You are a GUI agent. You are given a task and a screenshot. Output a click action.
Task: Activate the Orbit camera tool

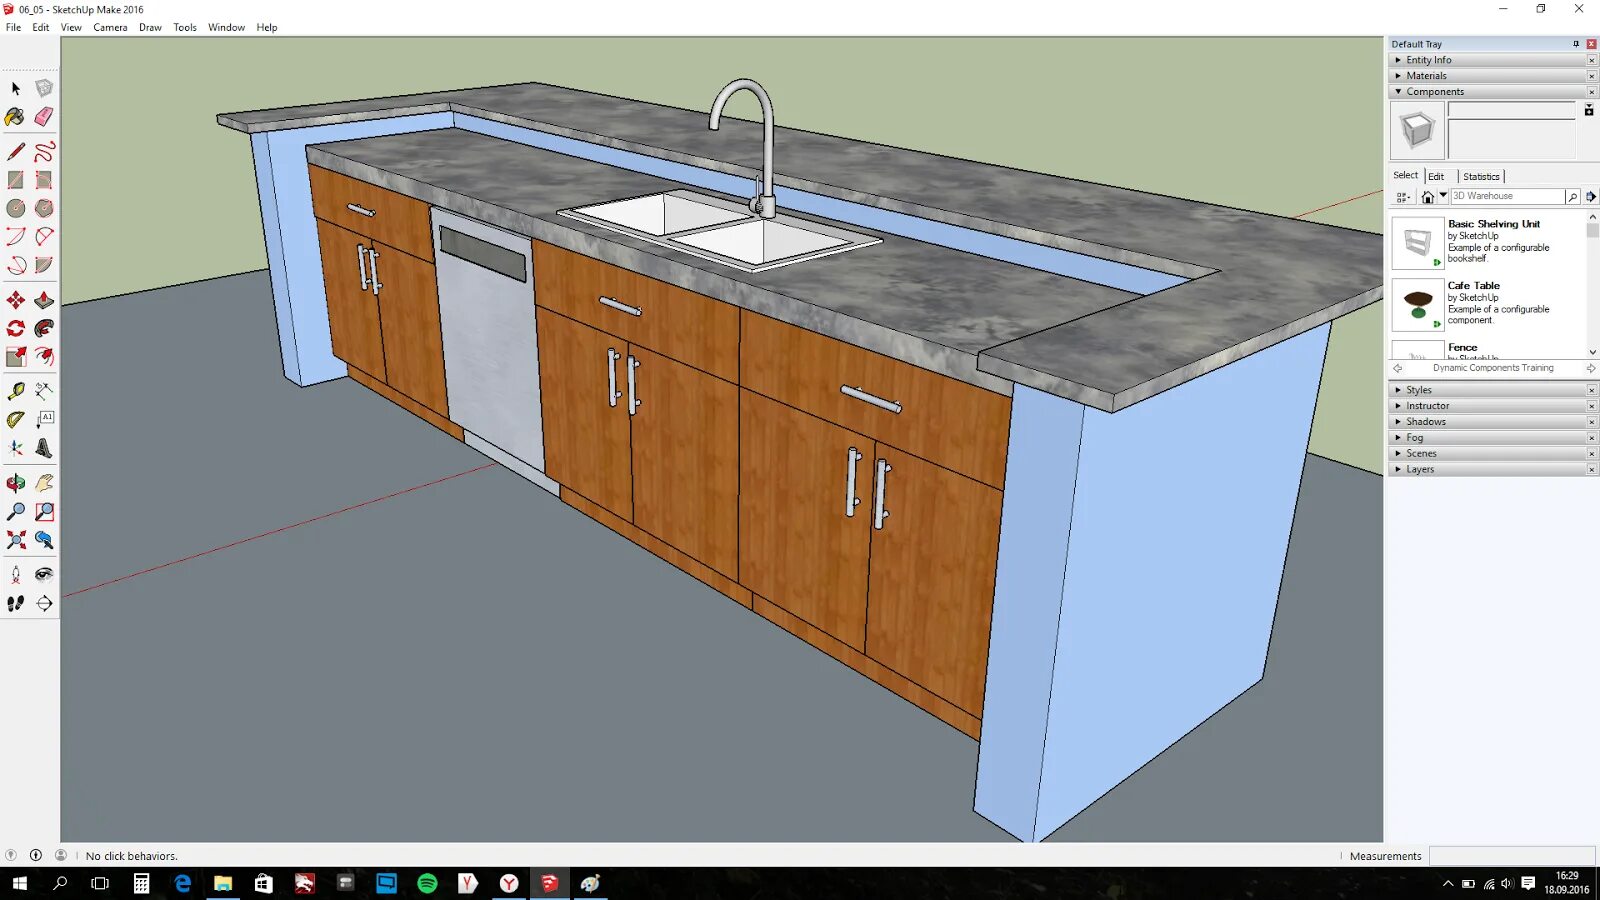coord(16,484)
